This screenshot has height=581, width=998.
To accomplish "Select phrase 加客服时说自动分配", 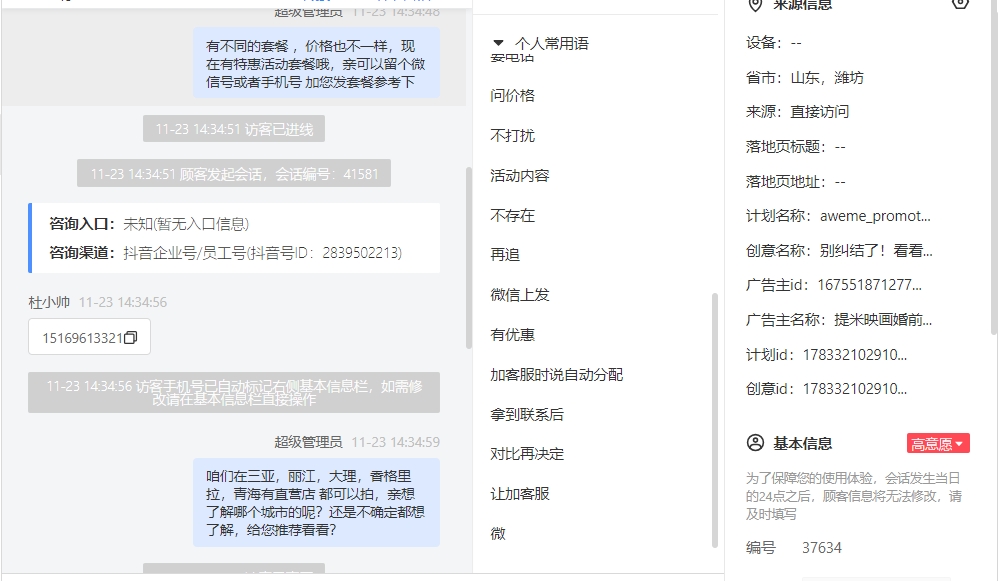I will 556,375.
